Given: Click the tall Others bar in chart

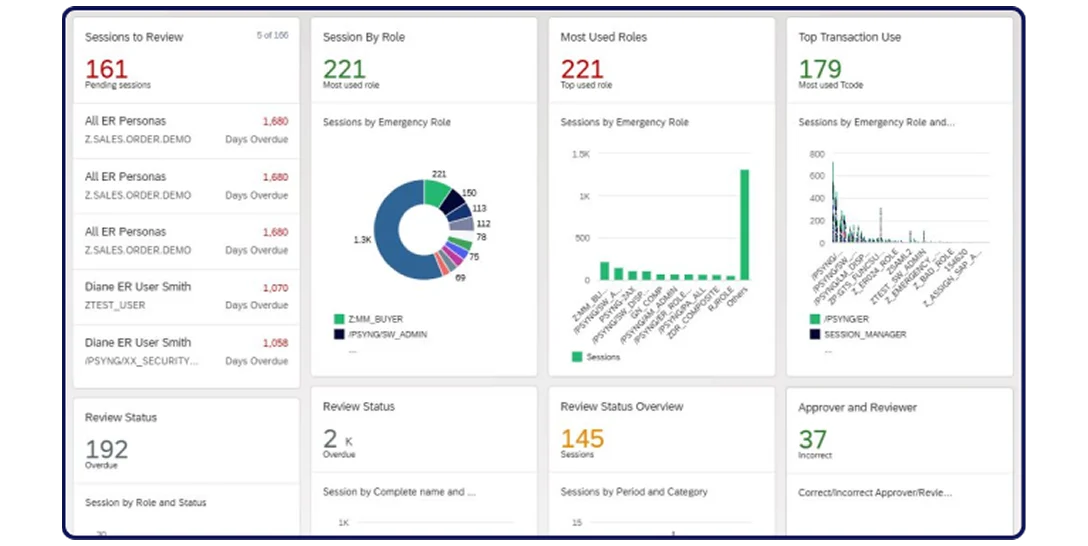Looking at the screenshot, I should (744, 225).
